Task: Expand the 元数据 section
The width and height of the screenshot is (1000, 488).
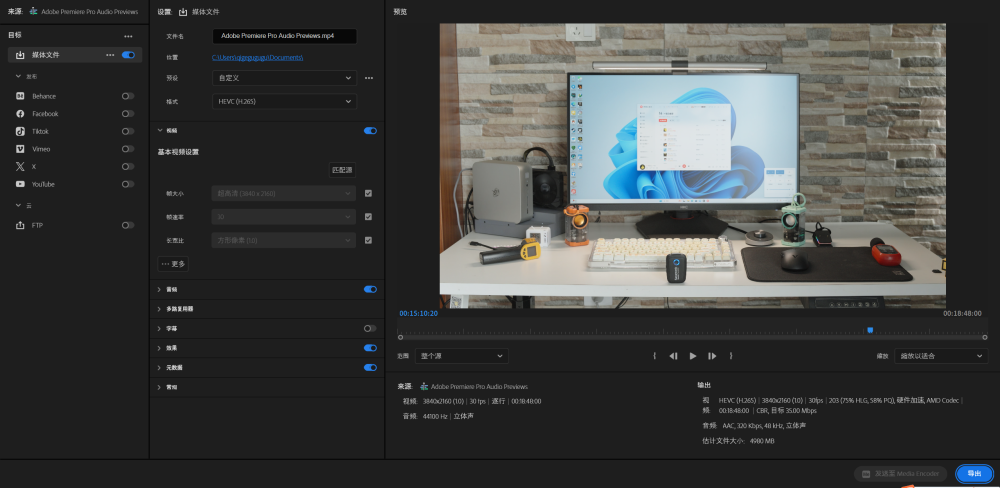Action: point(160,368)
